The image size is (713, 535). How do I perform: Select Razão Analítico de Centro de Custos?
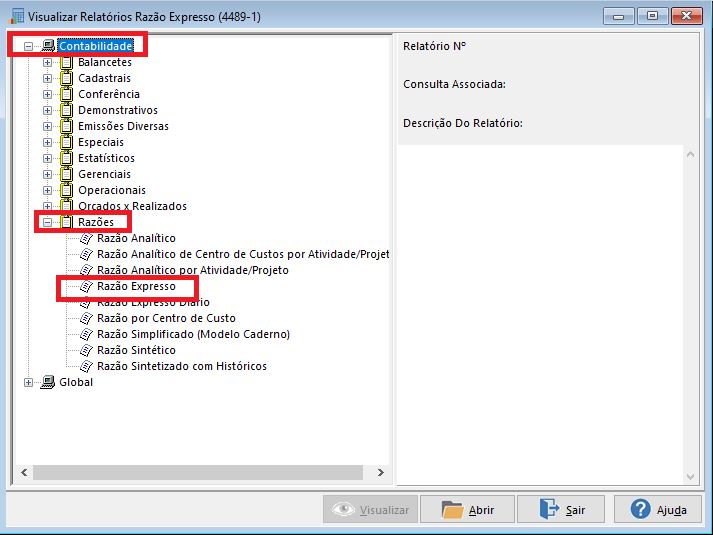[243, 254]
